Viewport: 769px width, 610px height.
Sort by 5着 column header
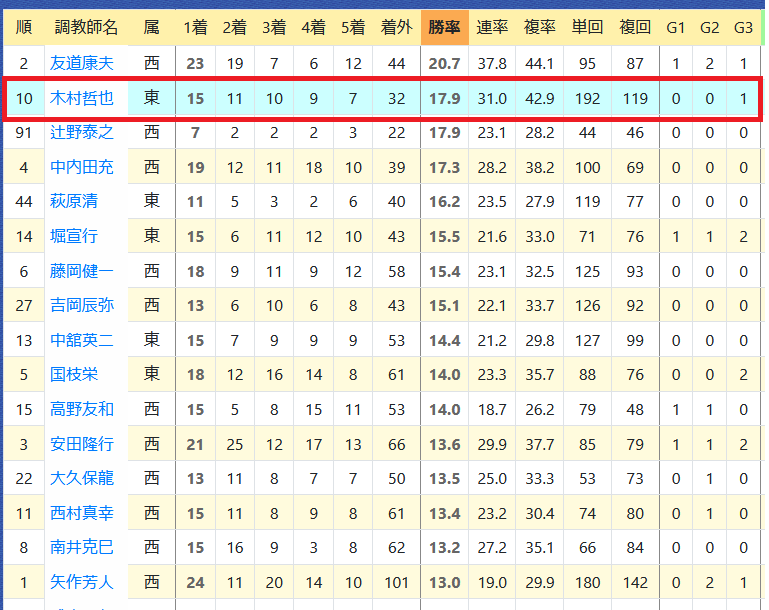[x=353, y=27]
